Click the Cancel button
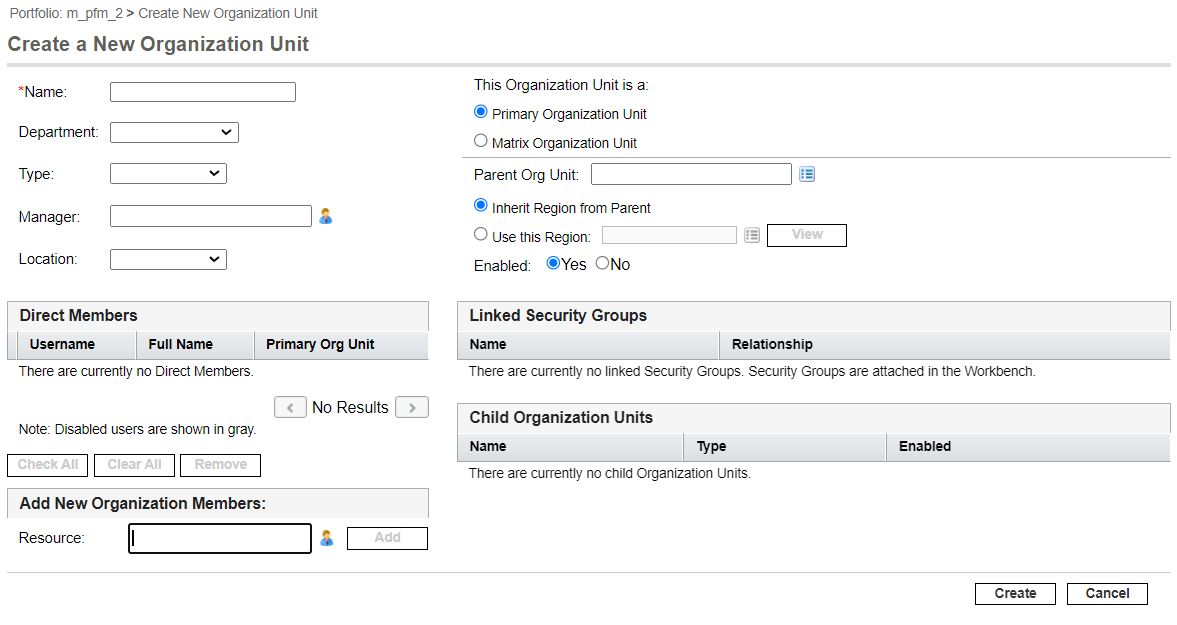Image resolution: width=1177 pixels, height=625 pixels. 1107,593
